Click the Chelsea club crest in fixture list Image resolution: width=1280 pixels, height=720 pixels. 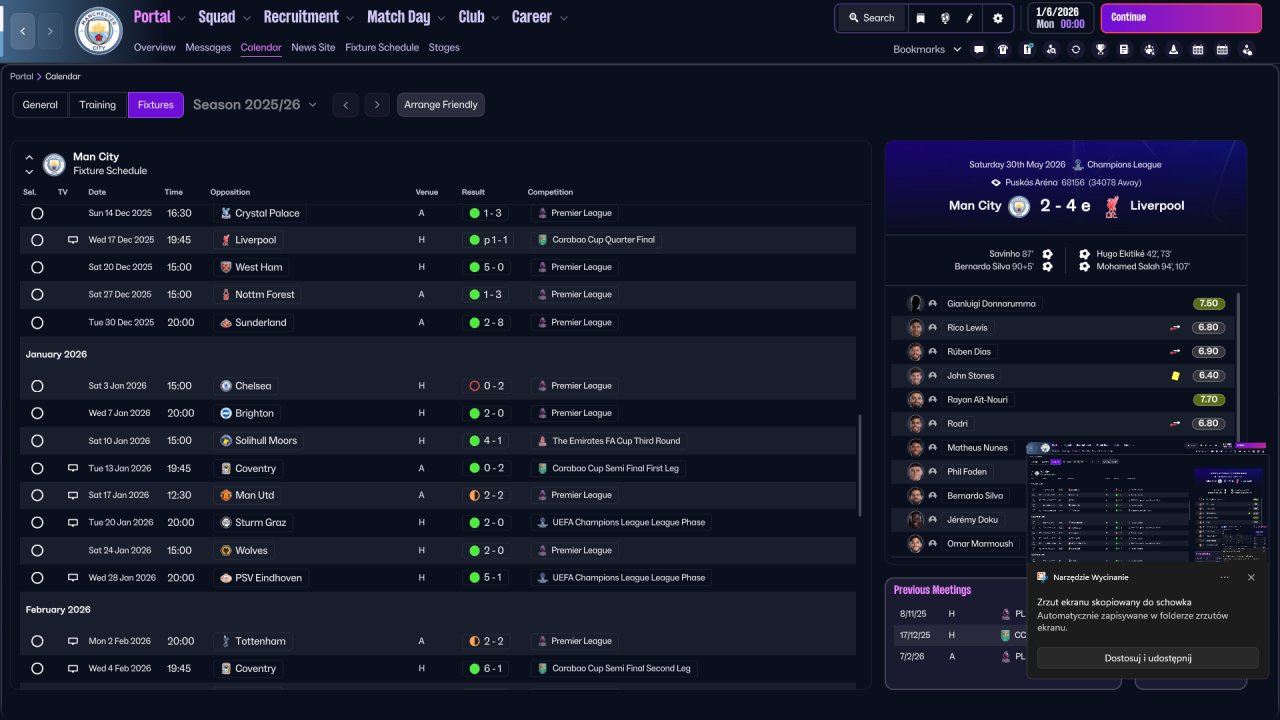(x=227, y=386)
